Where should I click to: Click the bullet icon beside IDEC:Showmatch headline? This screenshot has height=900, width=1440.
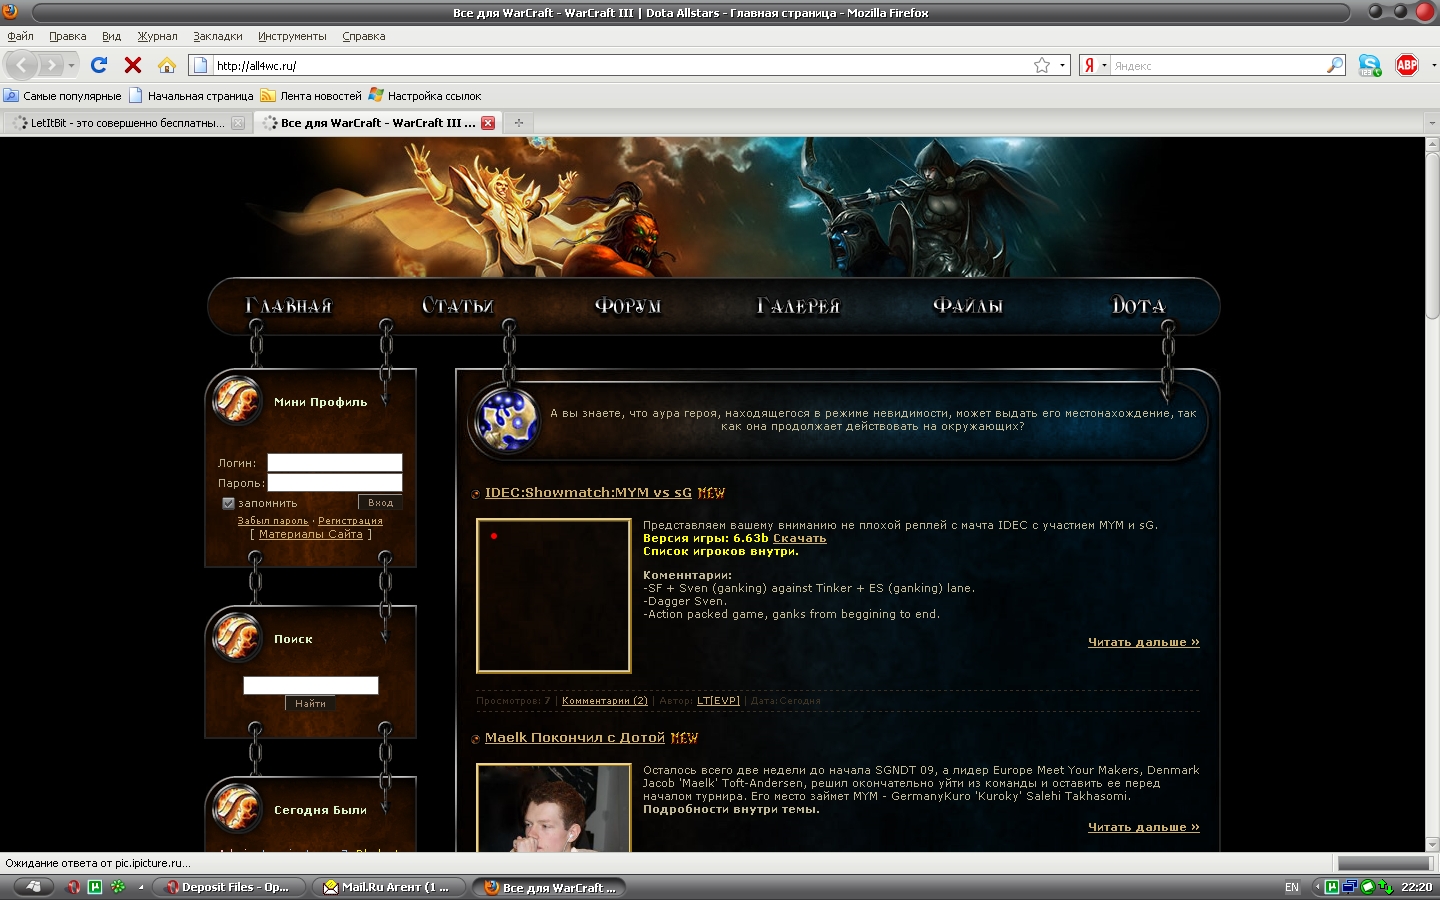(475, 494)
